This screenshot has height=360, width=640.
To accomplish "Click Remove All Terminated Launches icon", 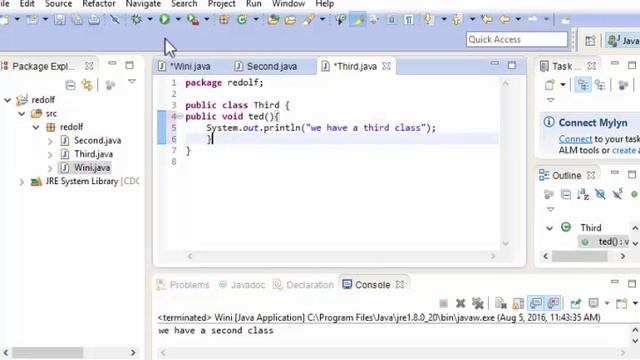I will 478,303.
